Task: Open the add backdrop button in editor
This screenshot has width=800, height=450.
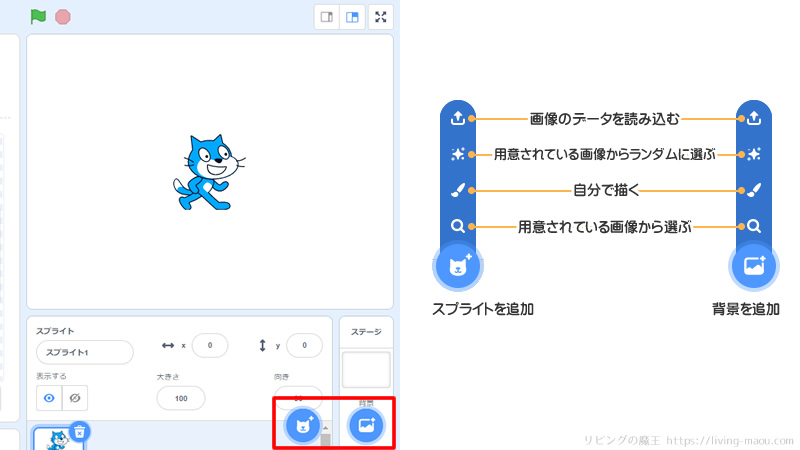Action: coord(366,424)
